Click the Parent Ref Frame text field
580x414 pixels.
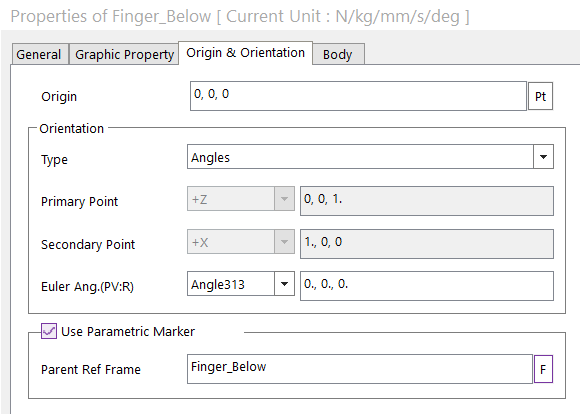[360, 369]
